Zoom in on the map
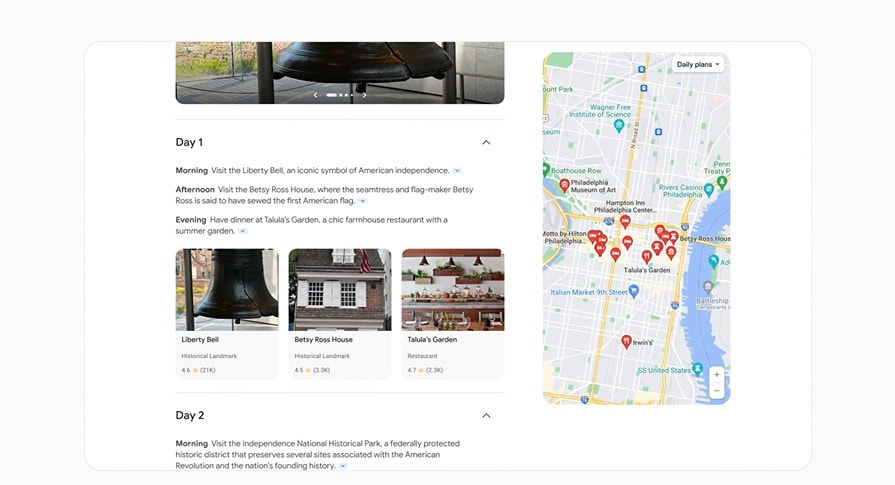This screenshot has width=895, height=485. [716, 374]
